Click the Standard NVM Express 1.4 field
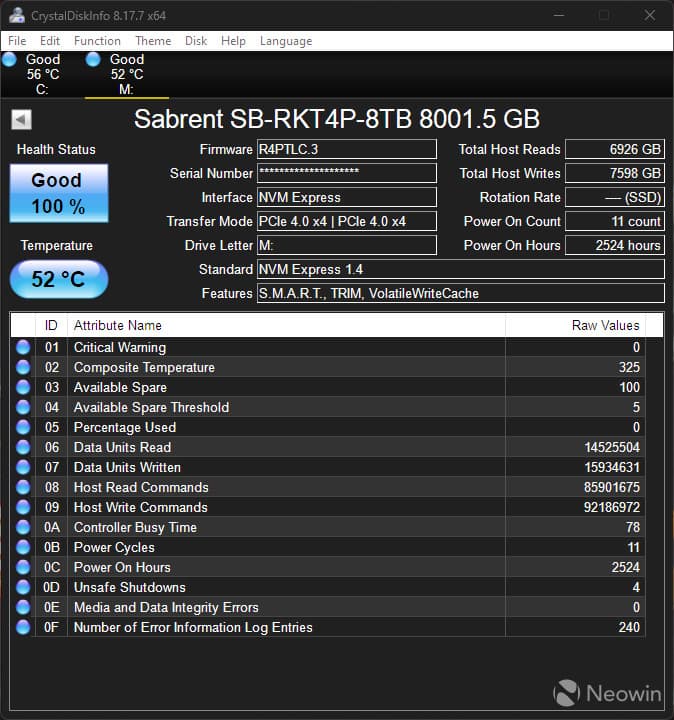Image resolution: width=674 pixels, height=720 pixels. [x=461, y=269]
